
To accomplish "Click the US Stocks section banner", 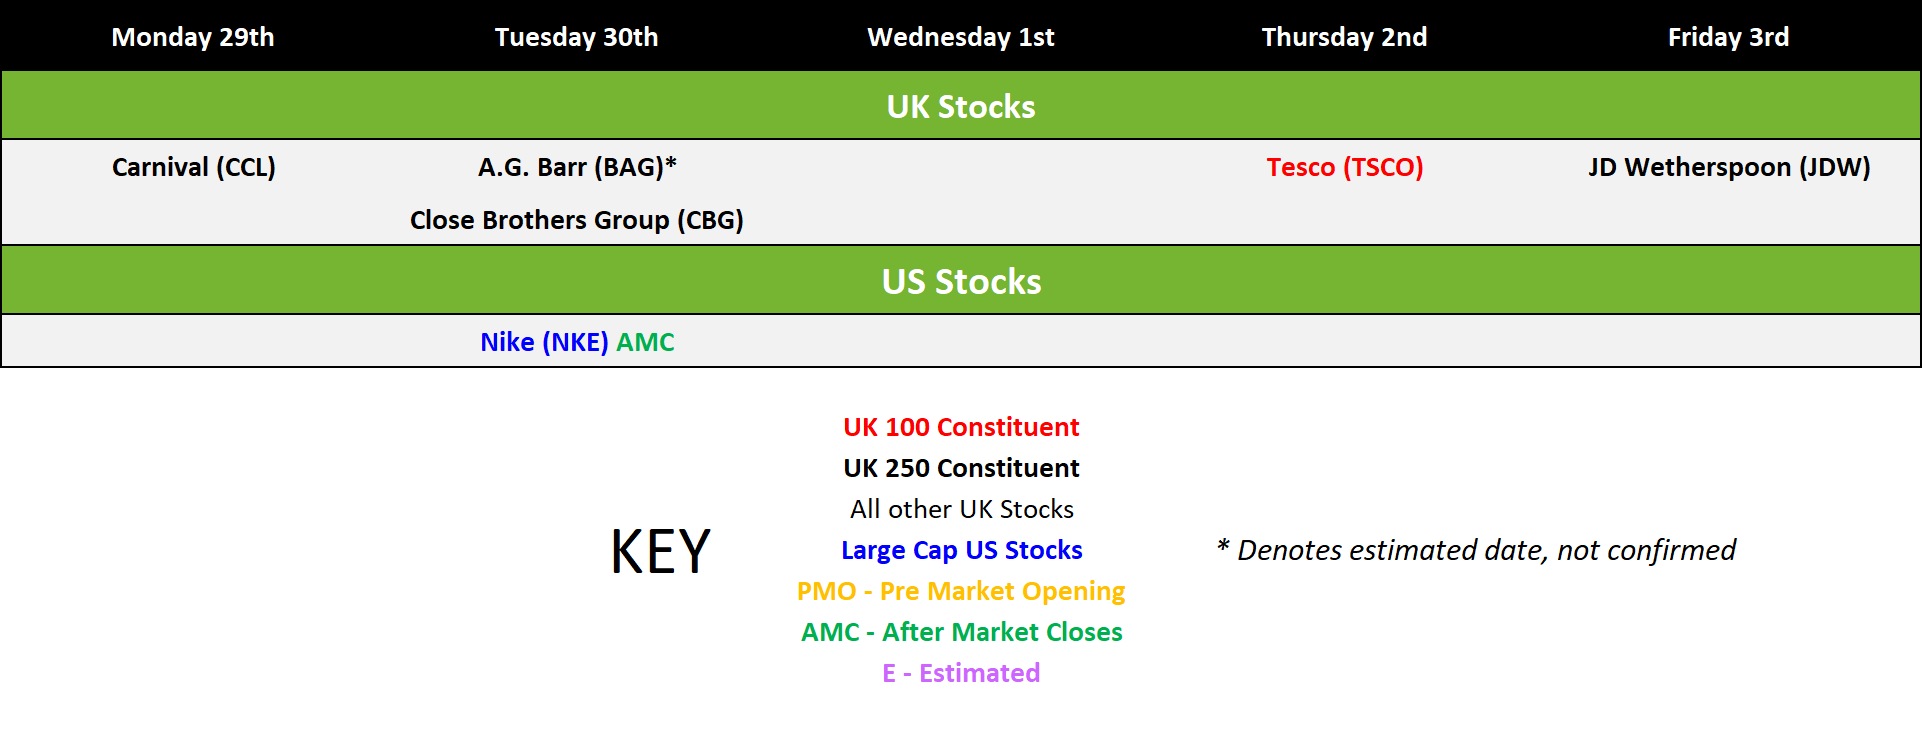I will pos(960,281).
